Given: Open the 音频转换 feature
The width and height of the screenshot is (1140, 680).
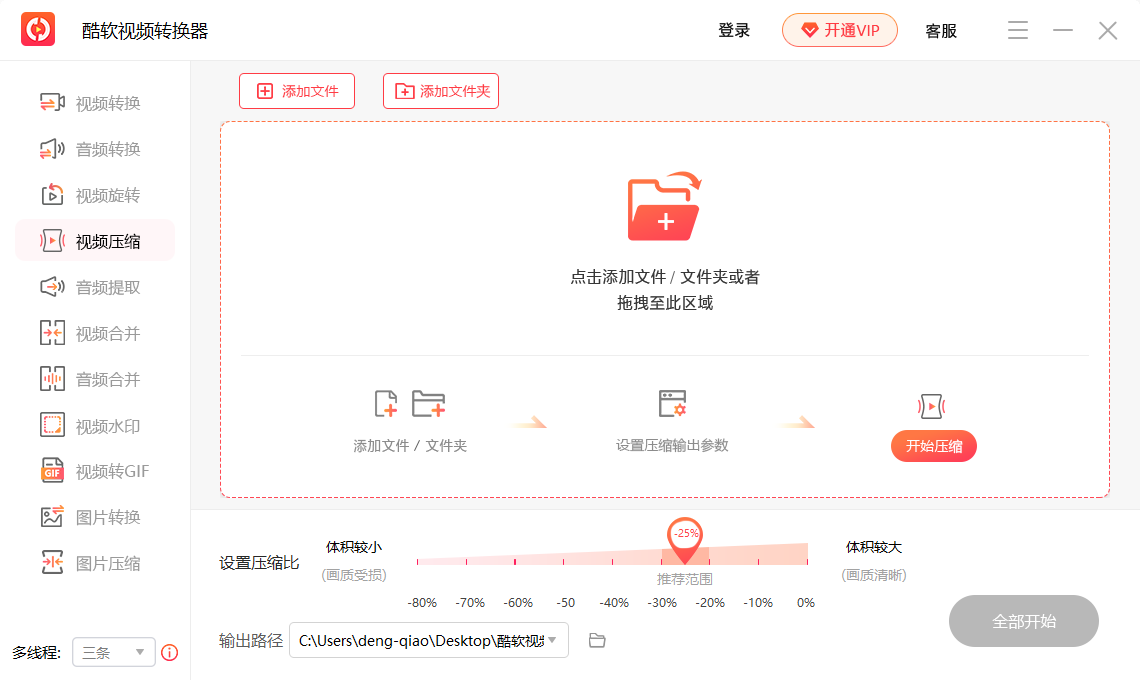Looking at the screenshot, I should point(97,148).
